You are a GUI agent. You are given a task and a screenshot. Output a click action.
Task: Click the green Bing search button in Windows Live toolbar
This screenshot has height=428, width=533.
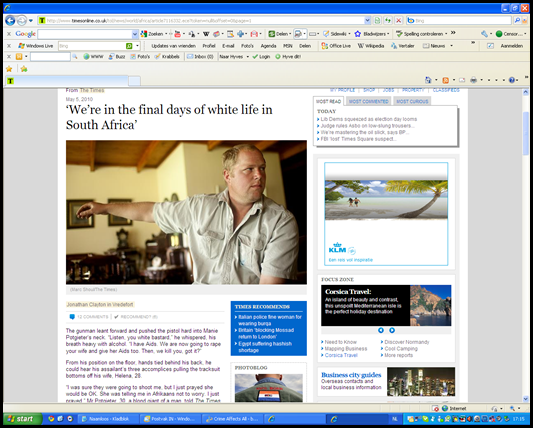tap(129, 46)
